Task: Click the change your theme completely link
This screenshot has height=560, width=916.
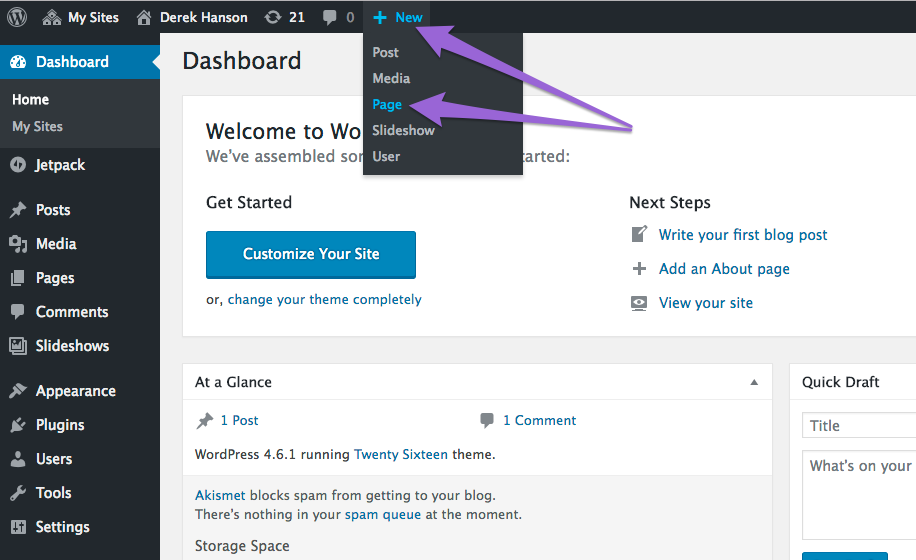Action: point(324,299)
